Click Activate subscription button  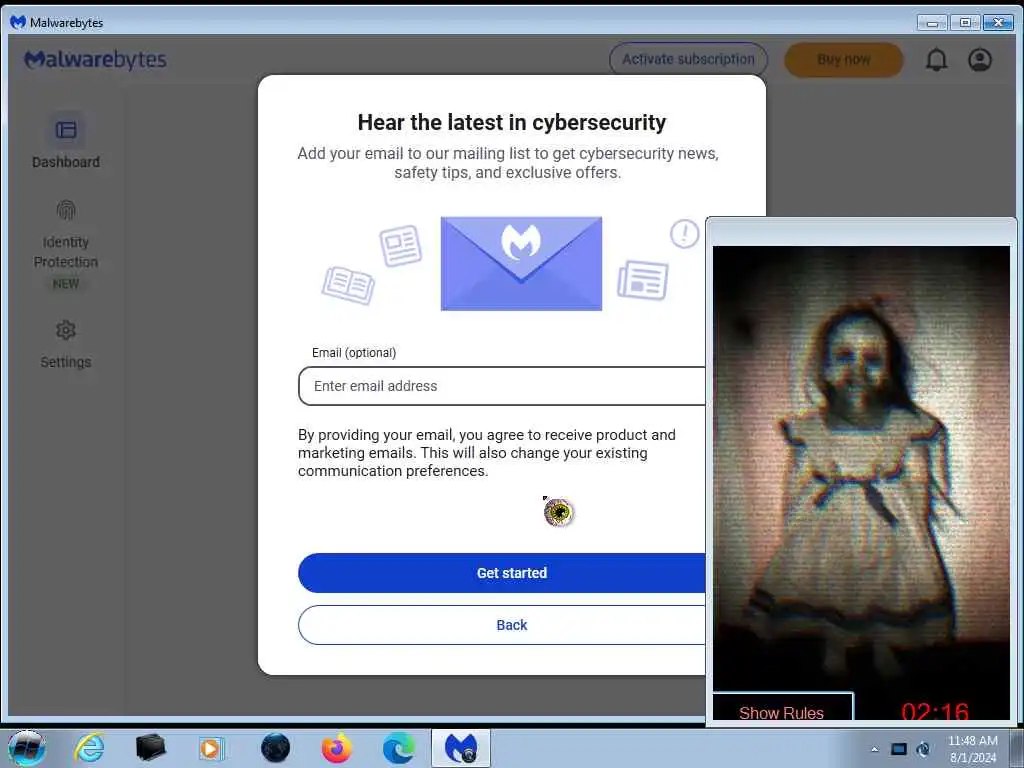pyautogui.click(x=688, y=59)
